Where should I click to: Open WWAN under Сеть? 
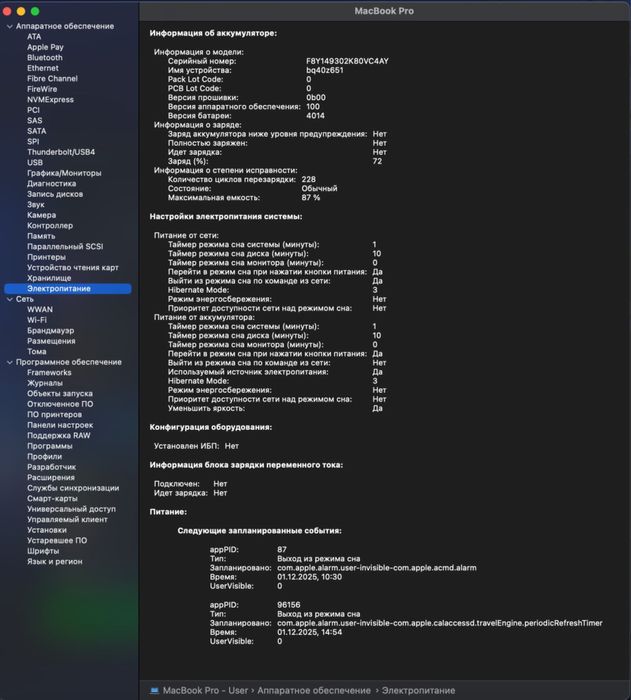click(40, 309)
